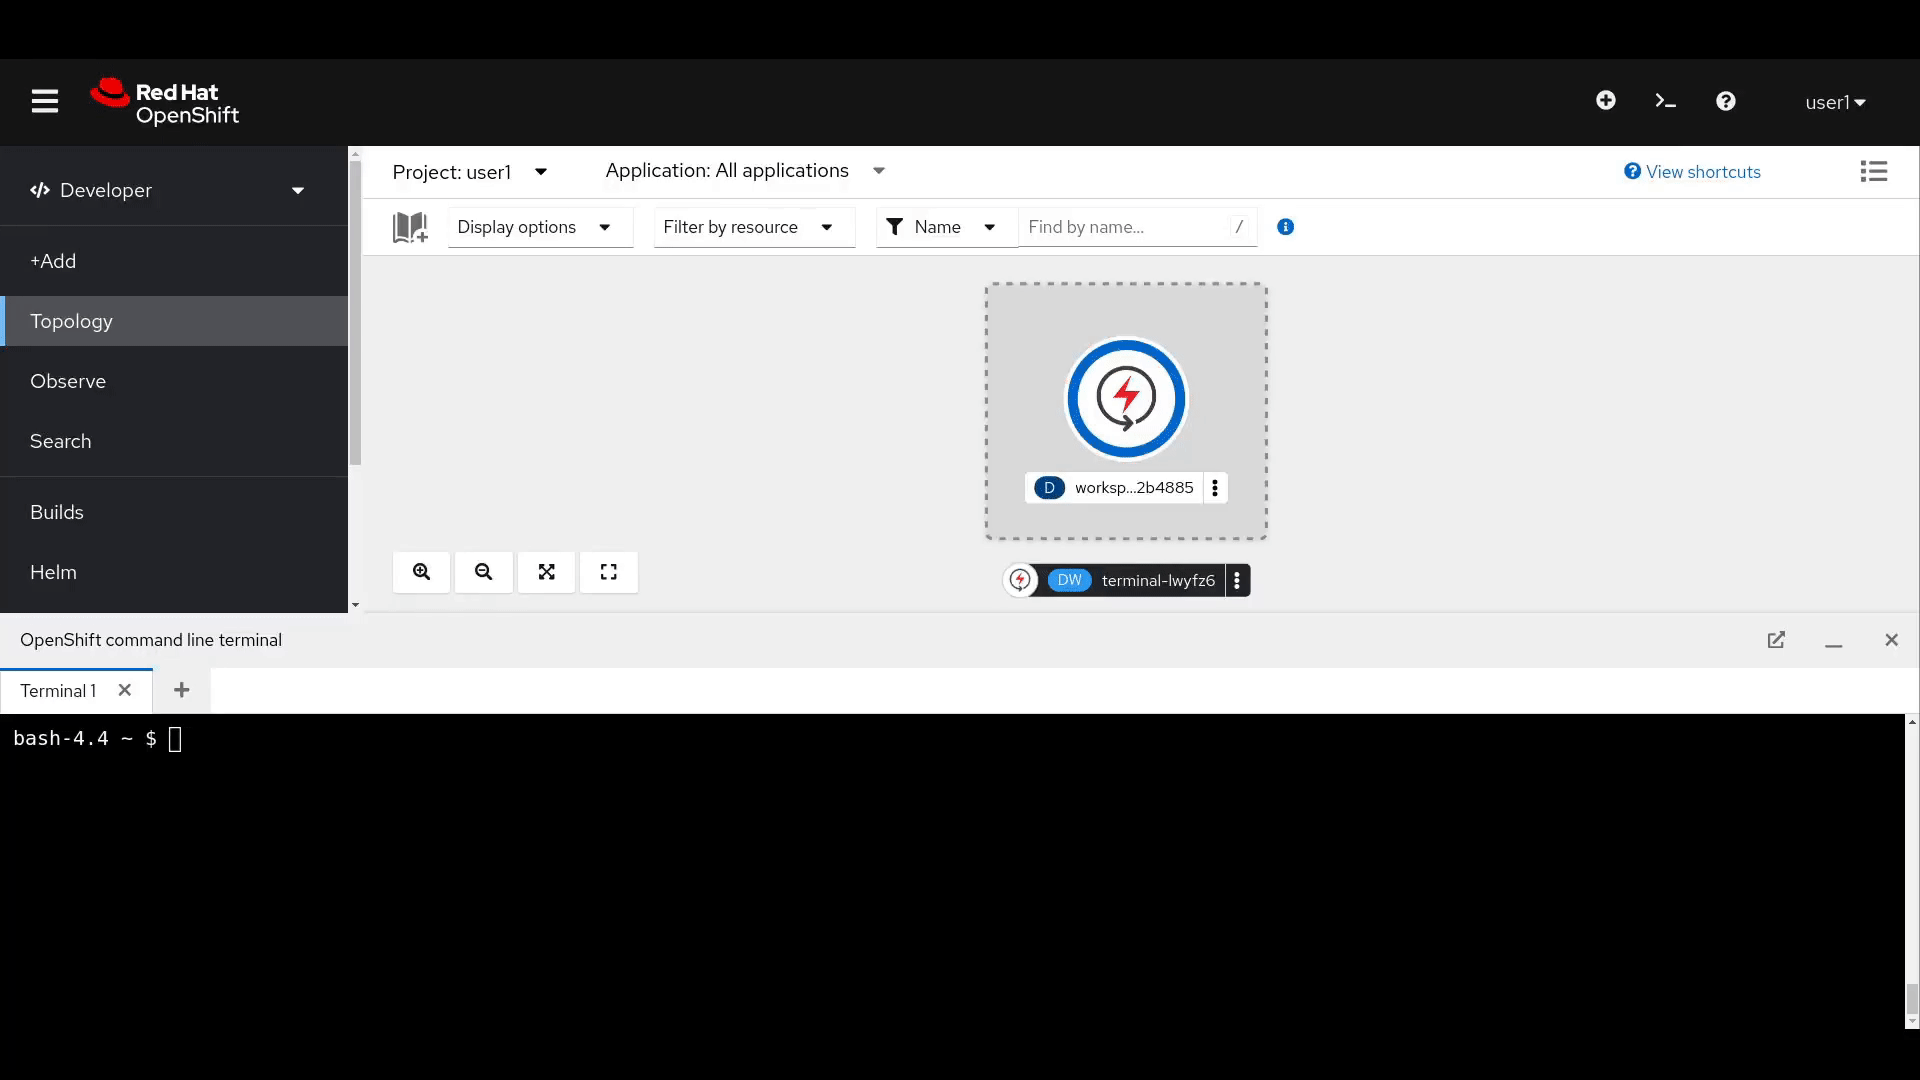Click the fit to screen icon
This screenshot has height=1080, width=1920.
click(546, 572)
